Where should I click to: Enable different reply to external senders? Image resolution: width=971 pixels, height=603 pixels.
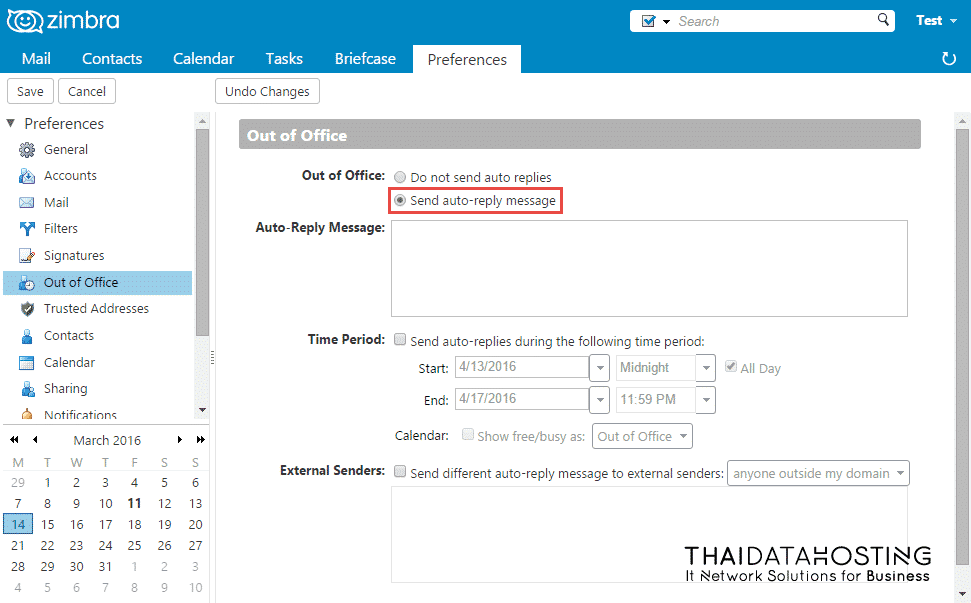(400, 472)
